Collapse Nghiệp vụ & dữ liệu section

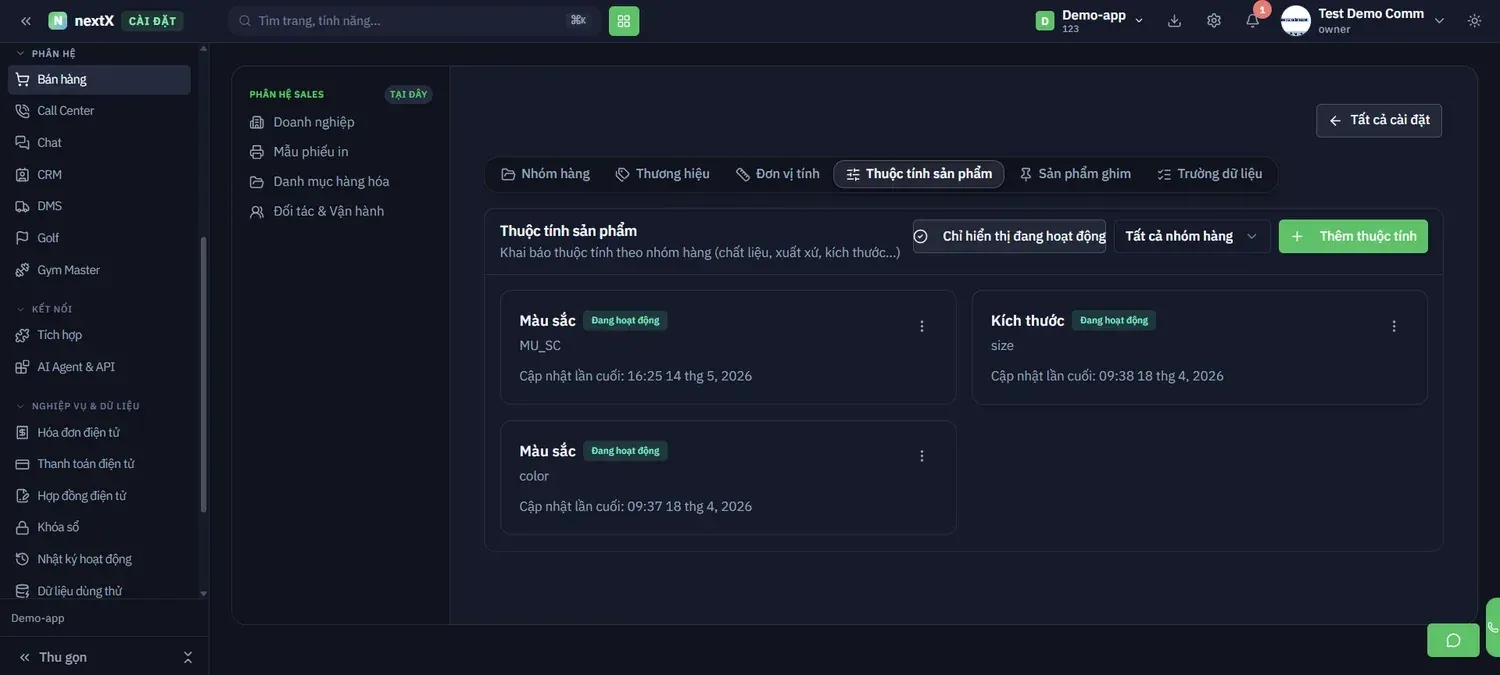pyautogui.click(x=78, y=406)
